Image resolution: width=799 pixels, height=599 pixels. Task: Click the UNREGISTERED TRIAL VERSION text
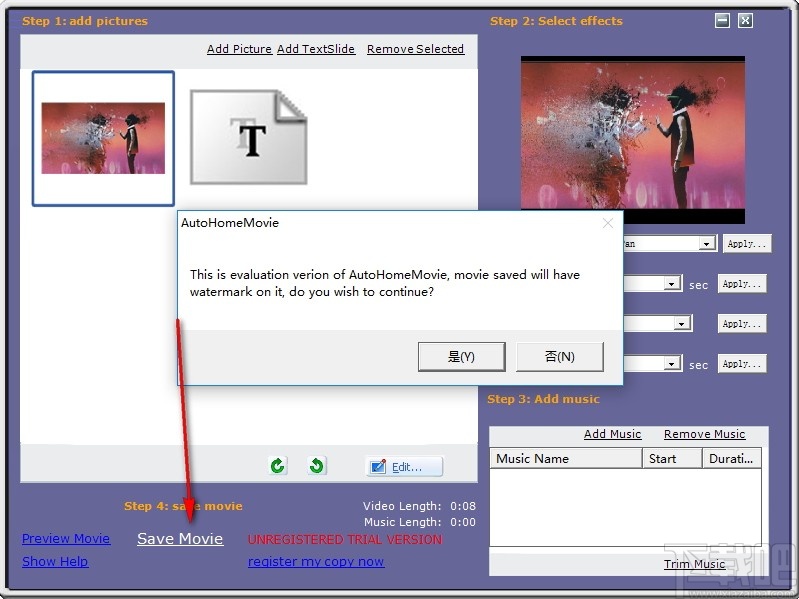(x=345, y=539)
